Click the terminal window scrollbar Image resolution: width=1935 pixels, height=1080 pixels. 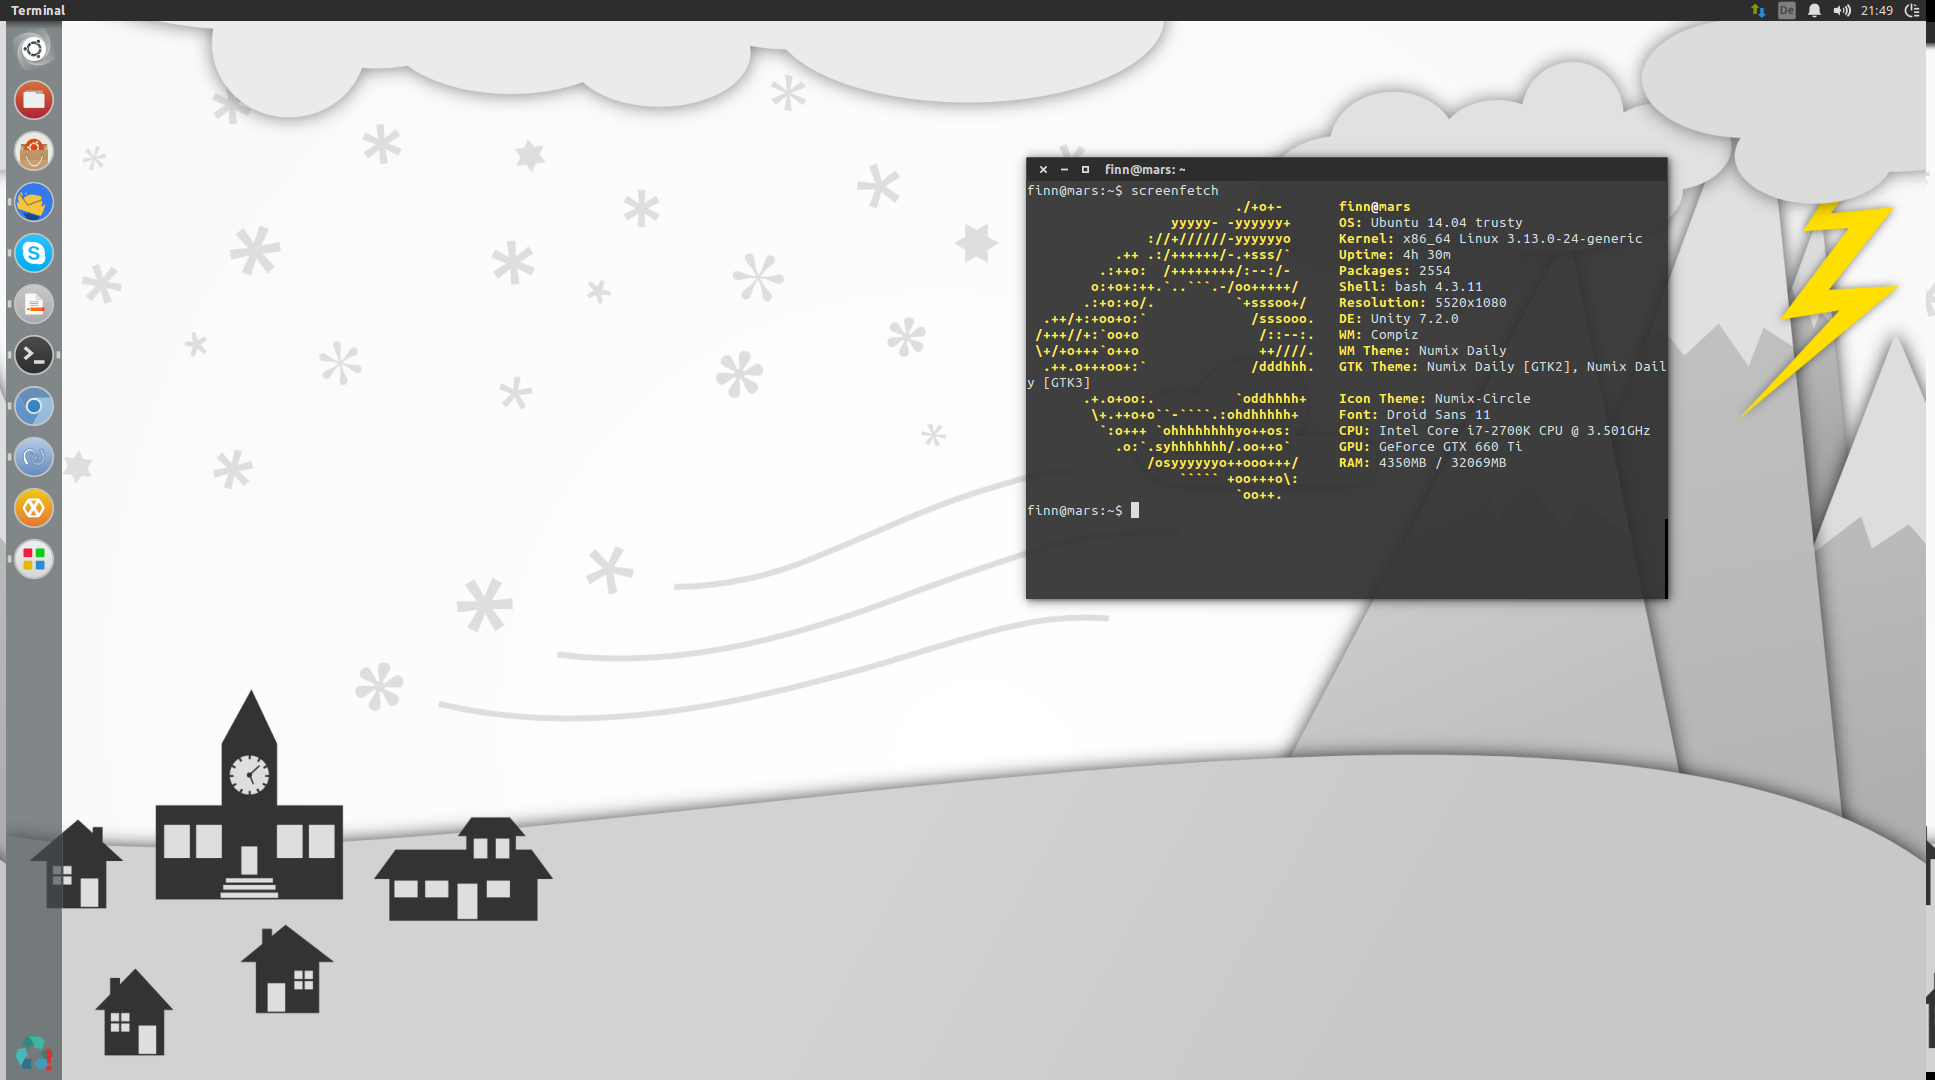tap(1665, 558)
